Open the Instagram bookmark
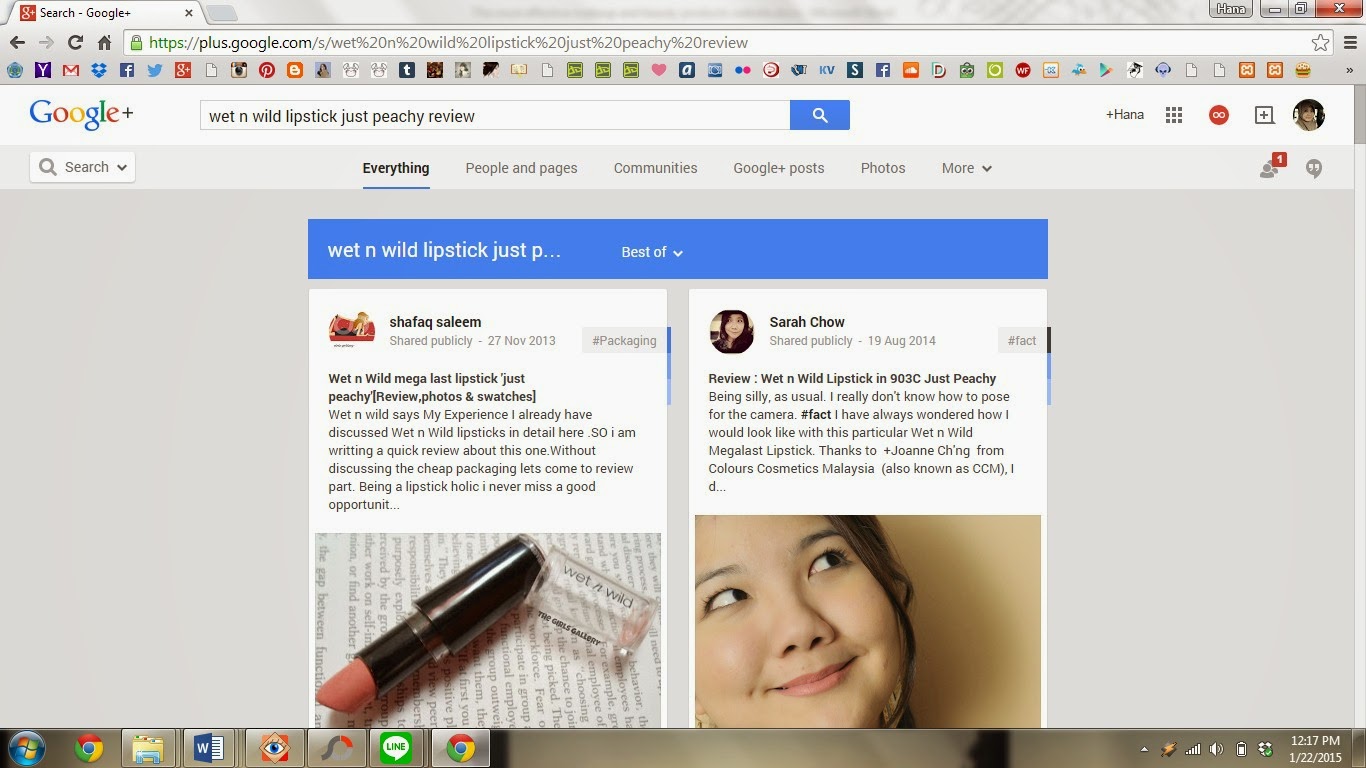 (x=238, y=71)
